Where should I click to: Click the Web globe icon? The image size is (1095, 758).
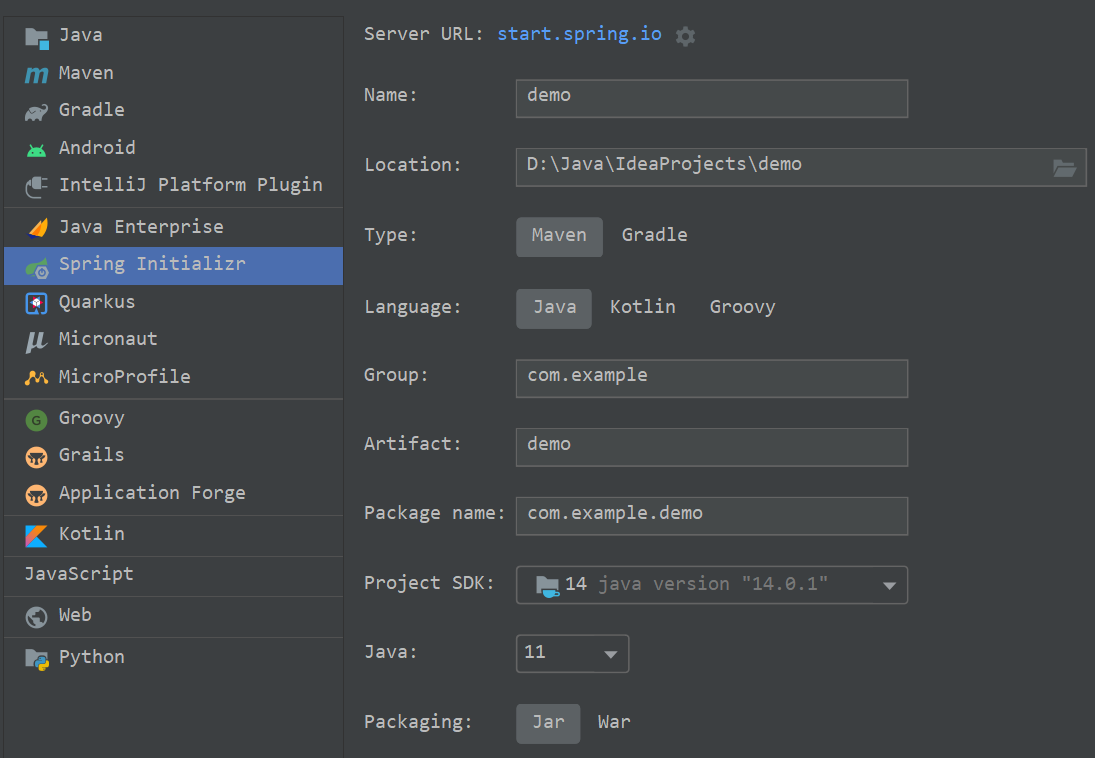pos(36,617)
